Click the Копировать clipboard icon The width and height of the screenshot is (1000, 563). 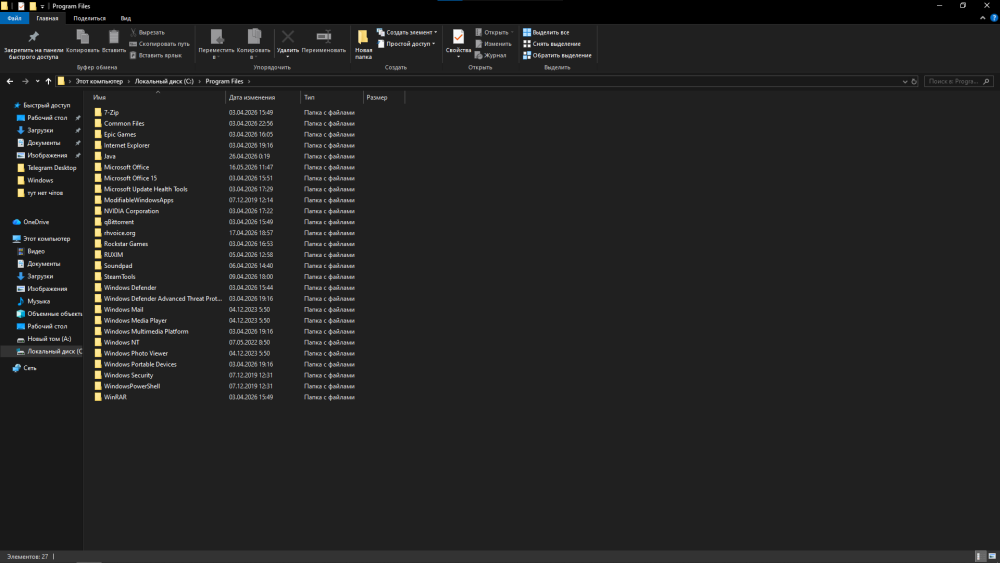82,41
